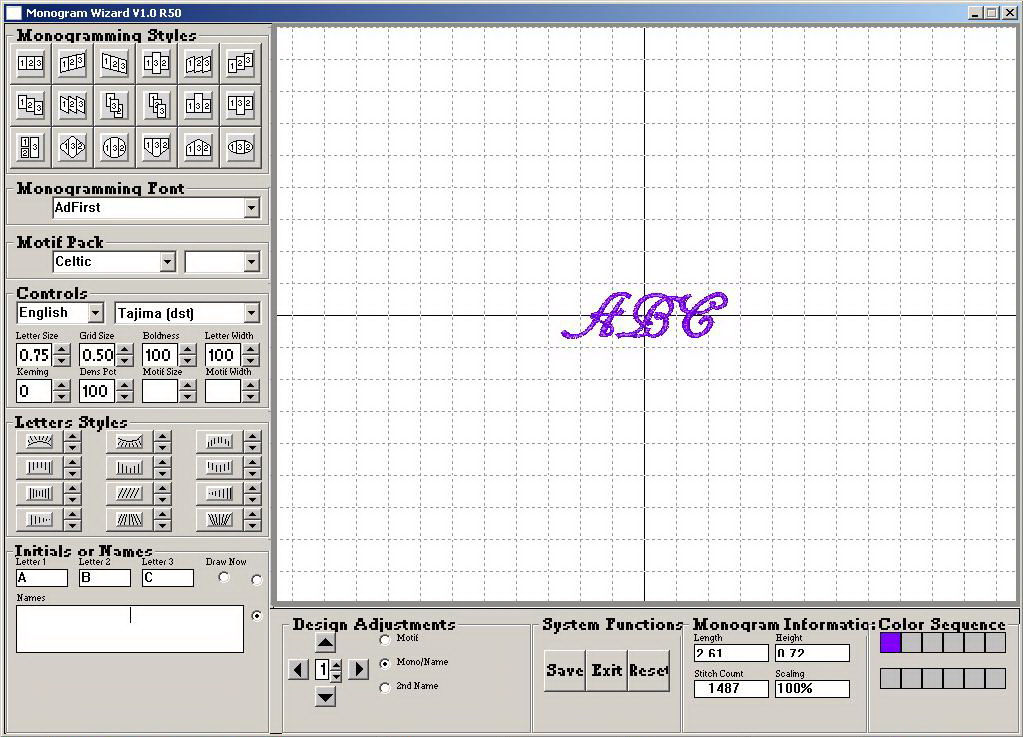Nudge the design right with the right arrow

(x=359, y=669)
